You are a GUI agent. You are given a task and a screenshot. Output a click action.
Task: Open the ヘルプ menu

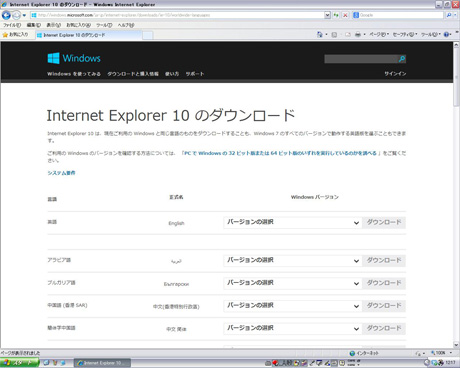(126, 25)
